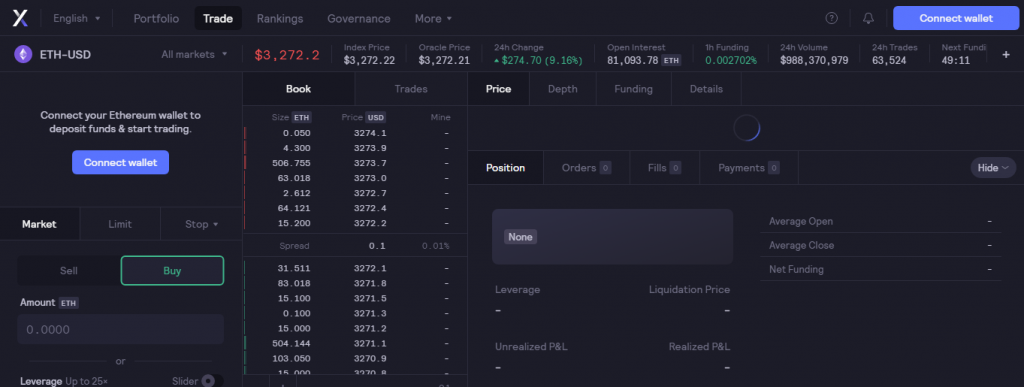Image resolution: width=1024 pixels, height=387 pixels.
Task: Click bid order at price 3271.8
Action: (x=355, y=283)
